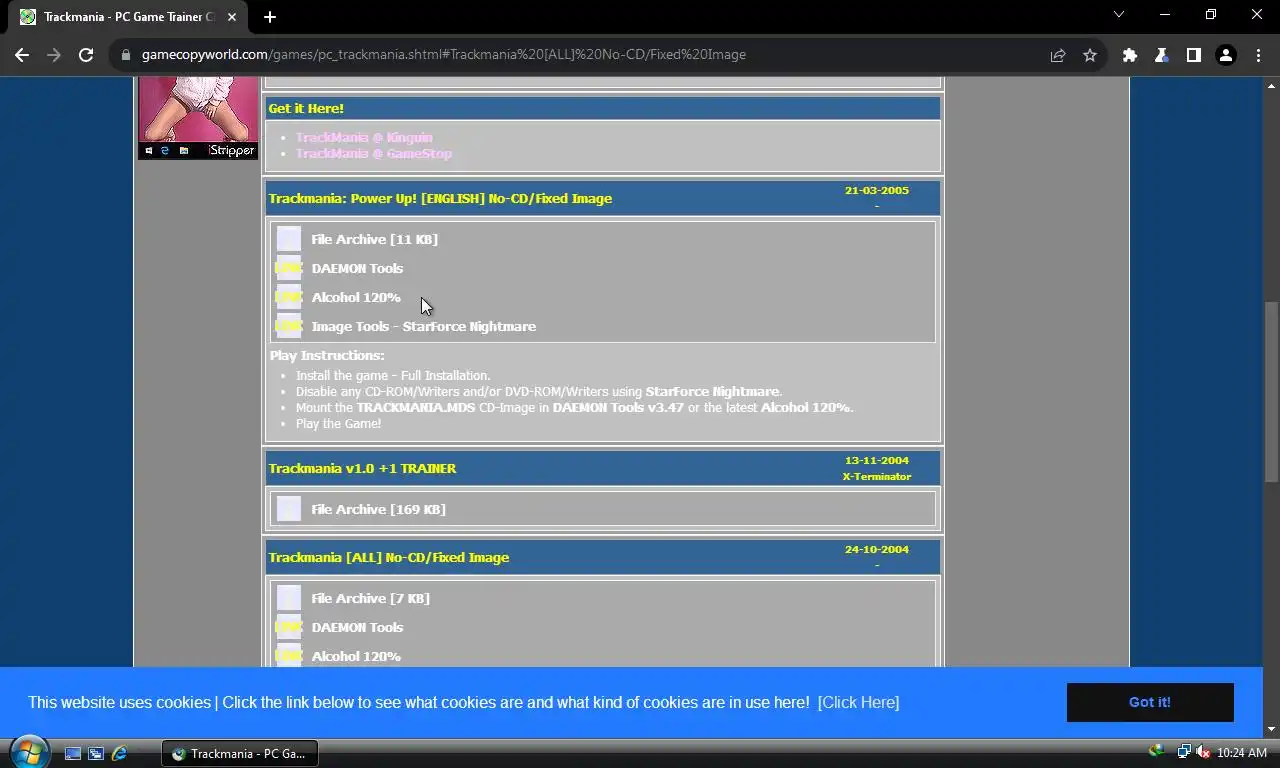Click the 'Install the game - Full Installation.' line

click(393, 375)
